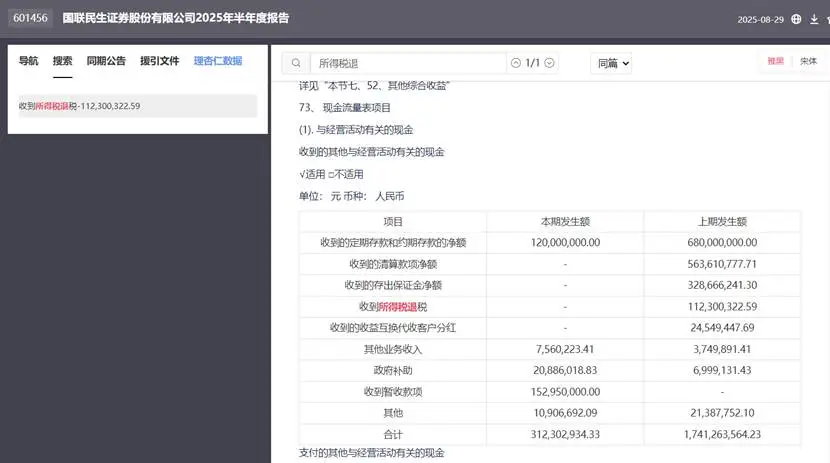The width and height of the screenshot is (830, 463).
Task: Click the row label 其他
Action: (393, 413)
